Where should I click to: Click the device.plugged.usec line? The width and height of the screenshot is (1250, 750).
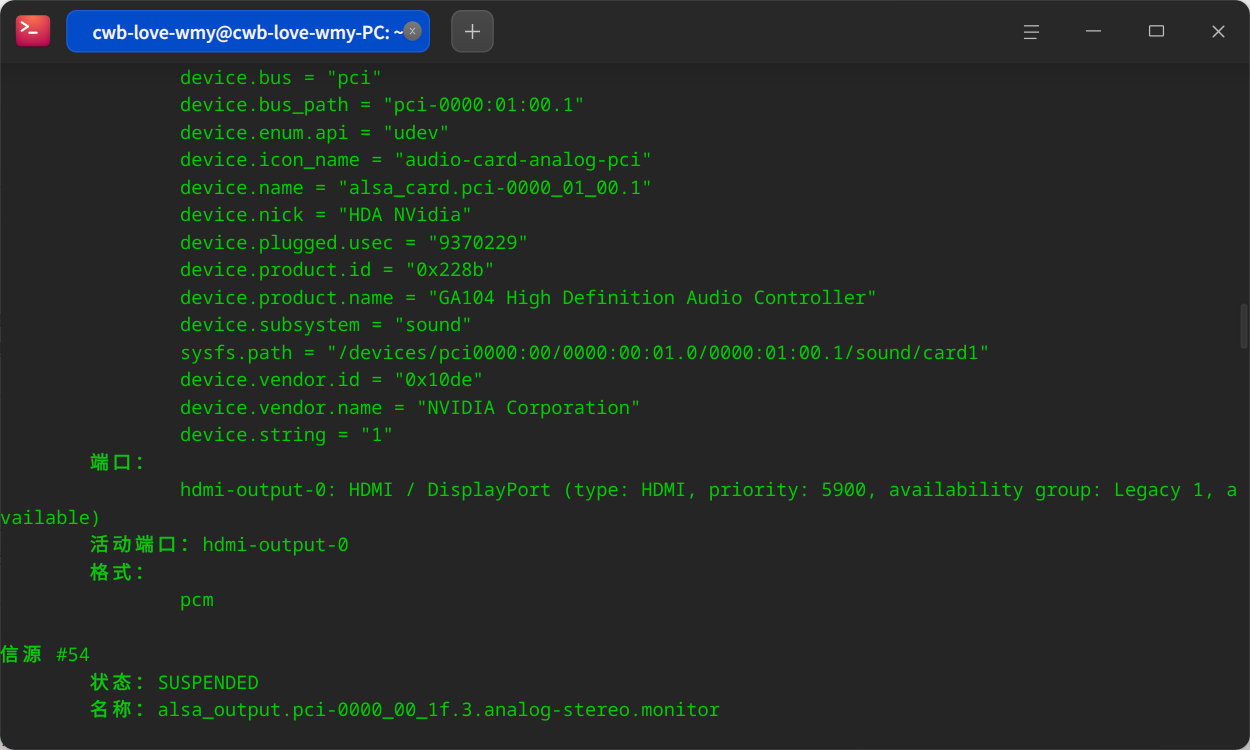click(x=354, y=243)
